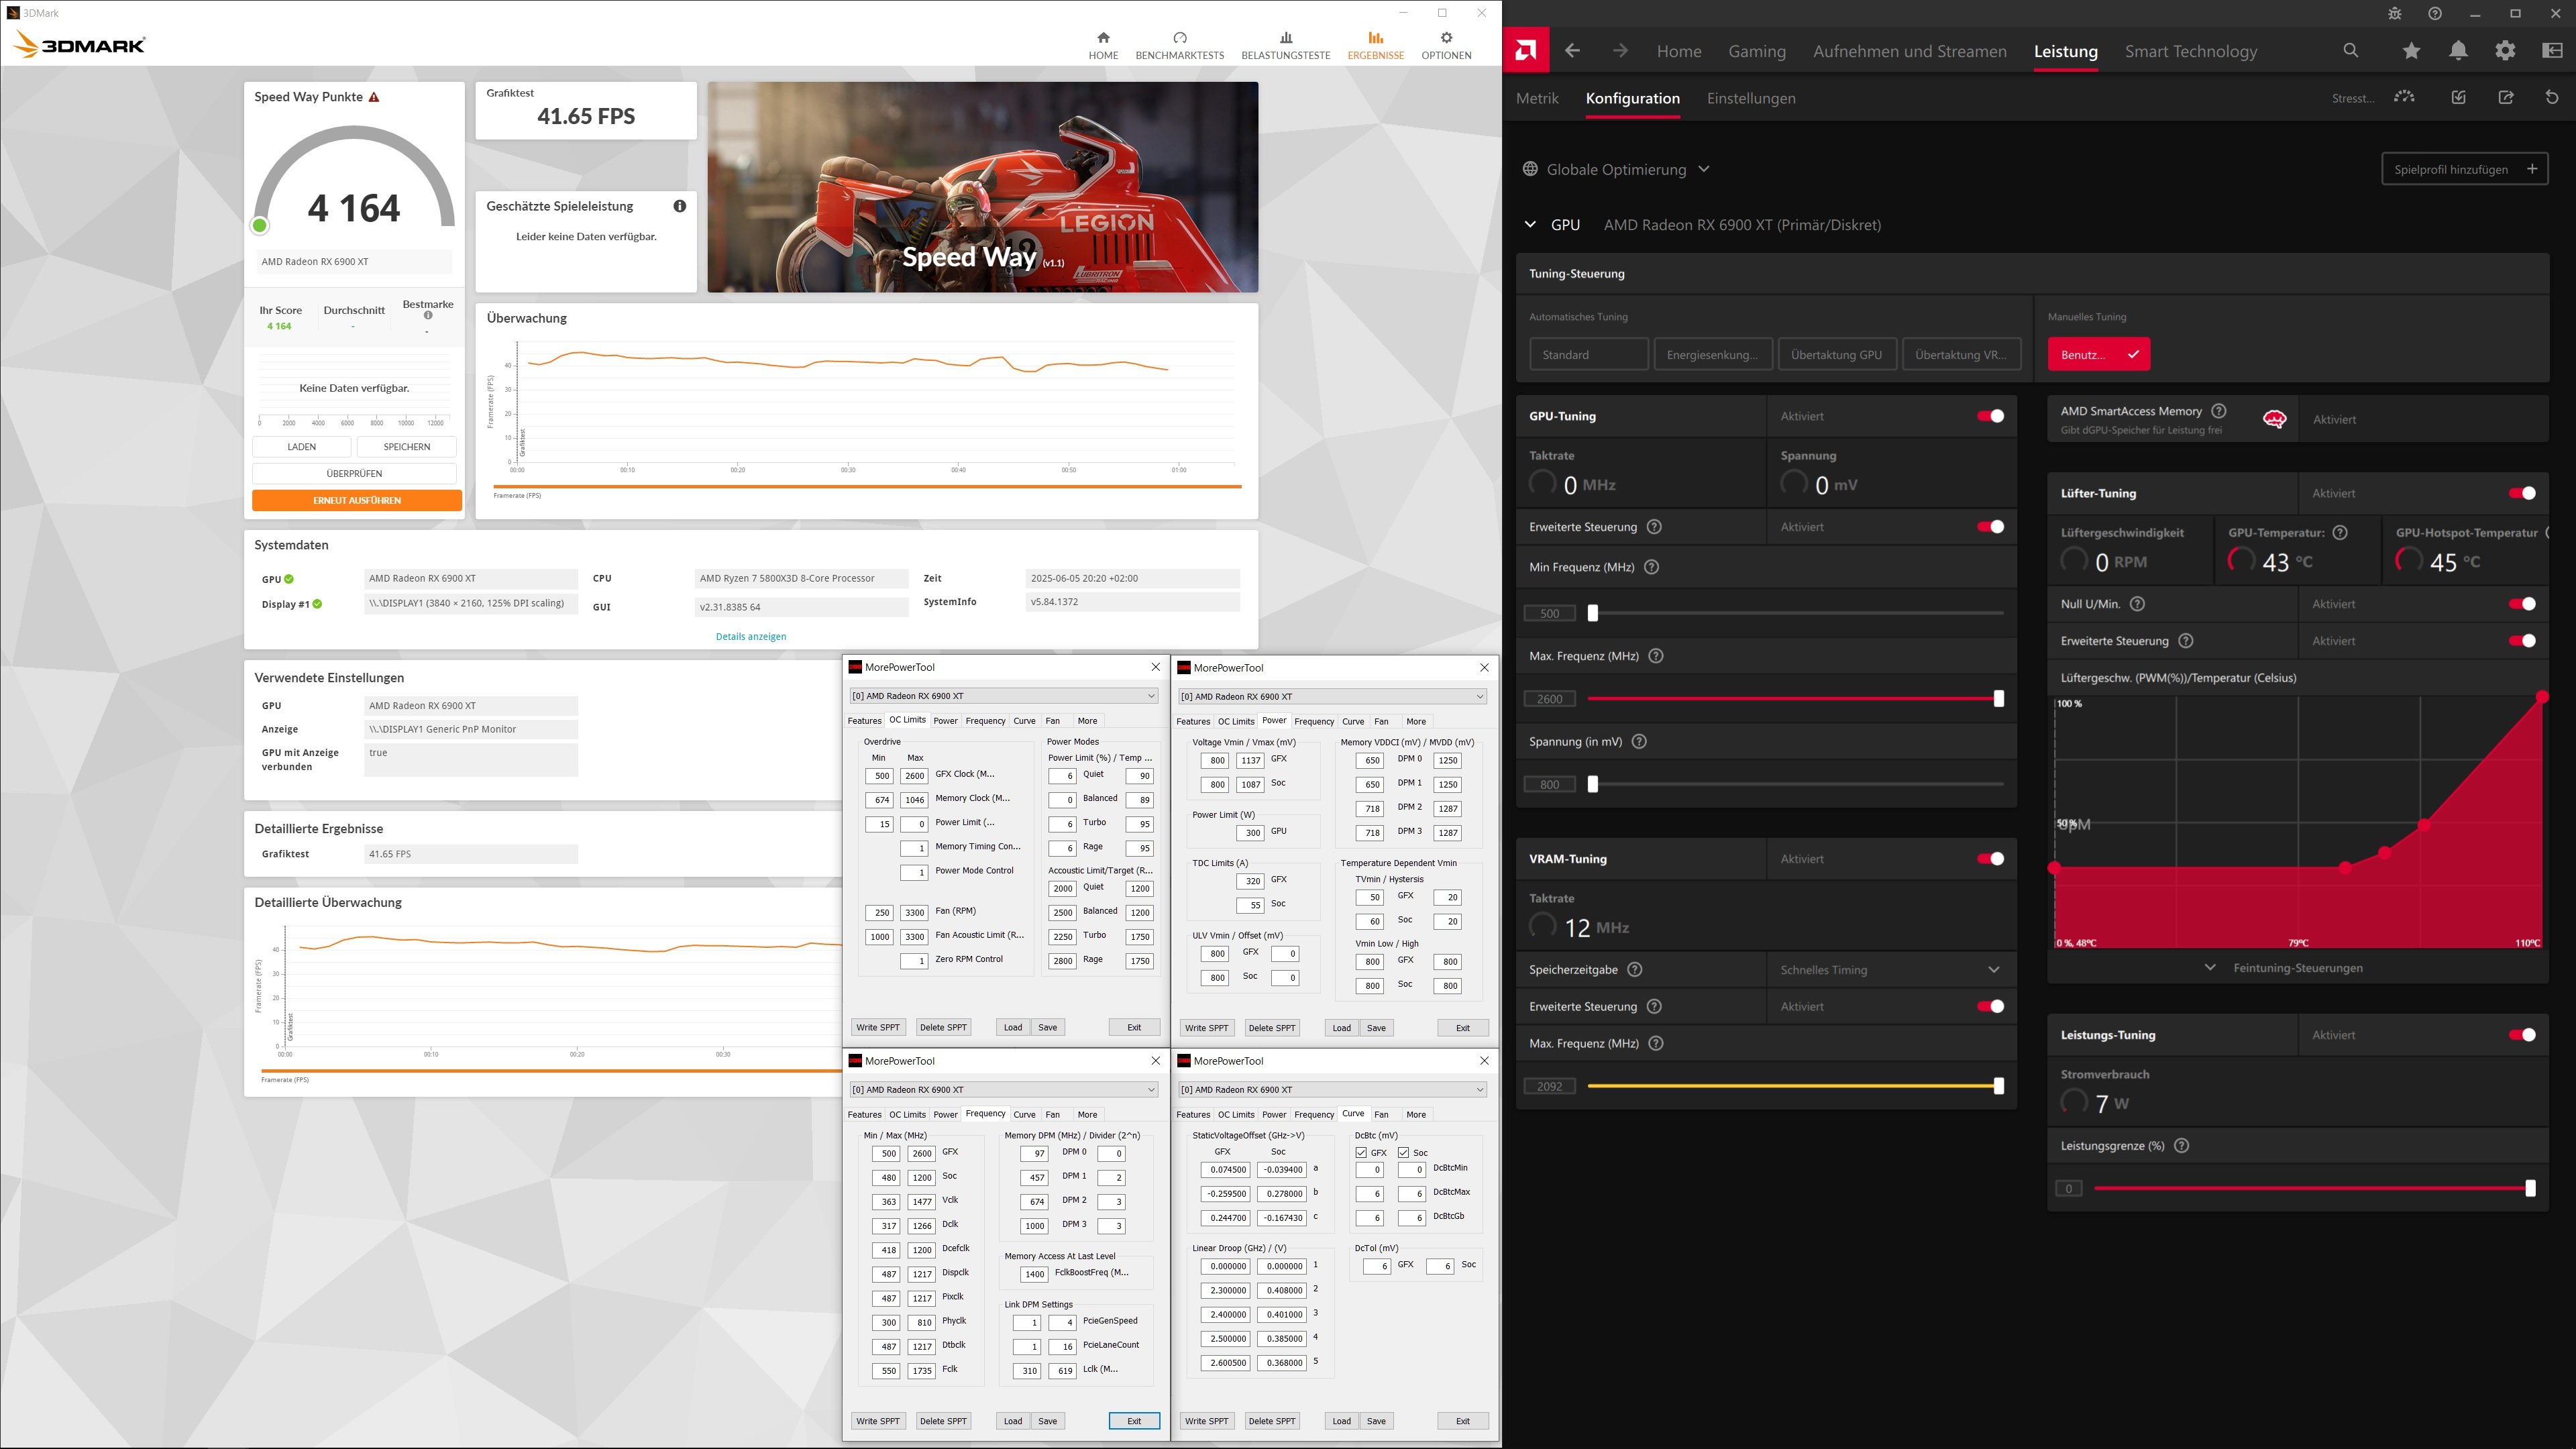Viewport: 2576px width, 1449px height.
Task: Click the export tuning profile icon
Action: (x=2506, y=97)
